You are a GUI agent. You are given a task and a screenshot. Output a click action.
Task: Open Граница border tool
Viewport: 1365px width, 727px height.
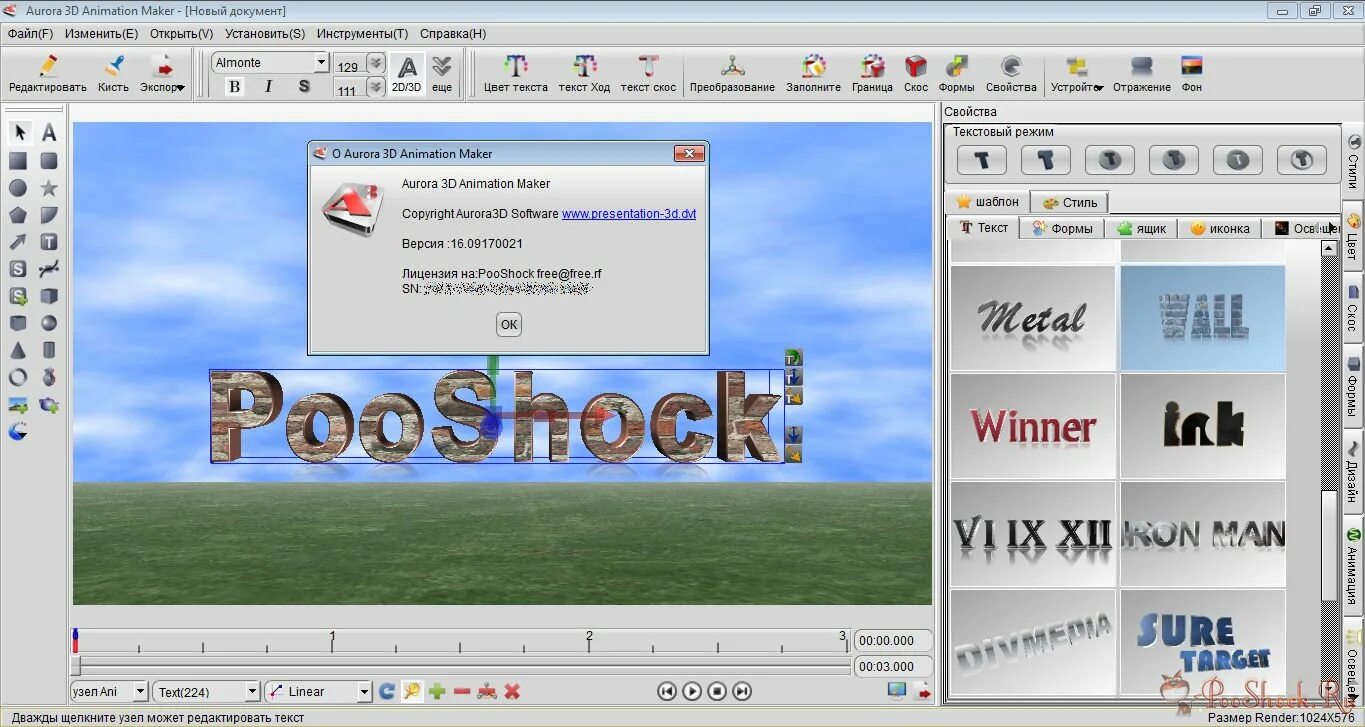click(872, 74)
